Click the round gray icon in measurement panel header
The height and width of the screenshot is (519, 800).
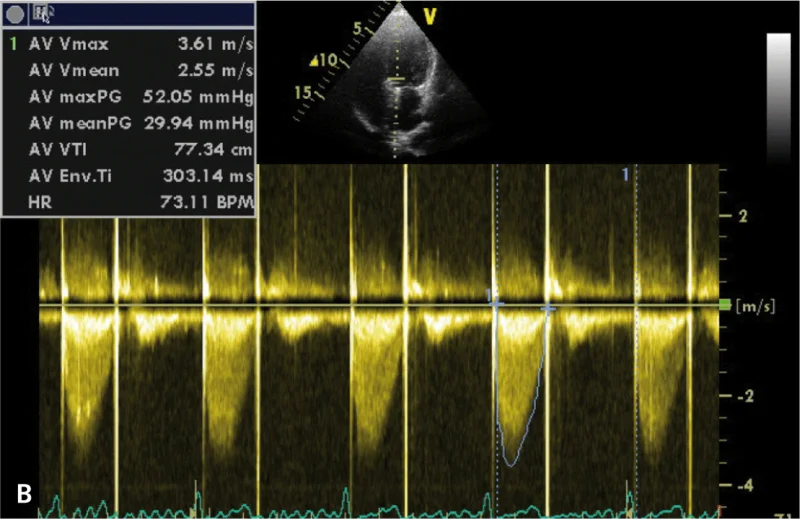(15, 14)
